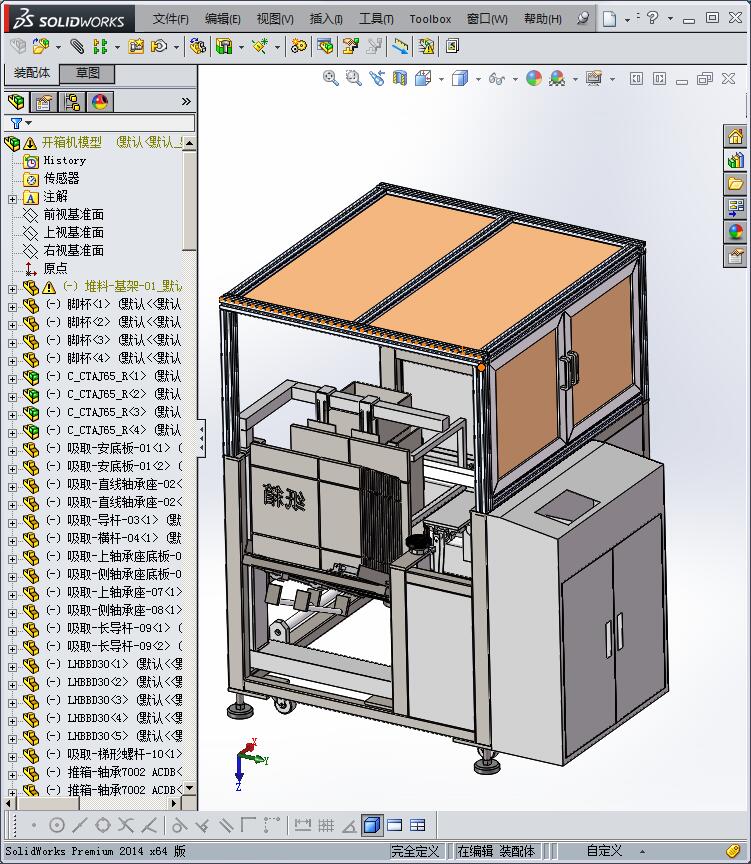Expand the 吸取-梯形螺杆-10<1> node
The height and width of the screenshot is (864, 751).
pos(13,757)
